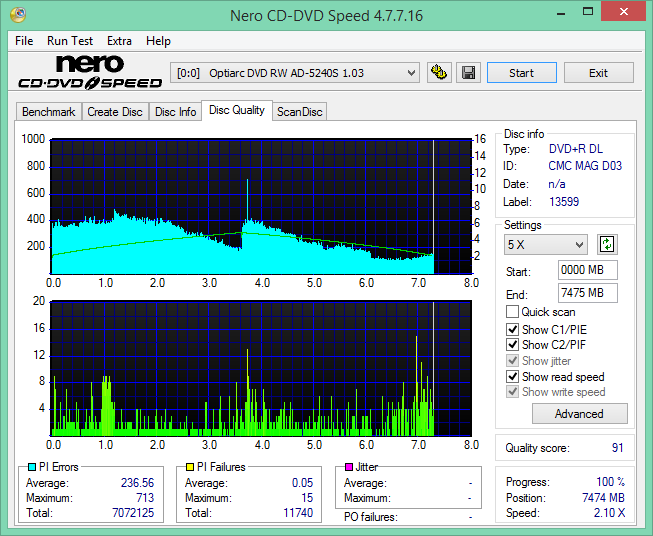This screenshot has height=536, width=653.
Task: Click the disc ID CMC MAG D03
Action: (585, 166)
